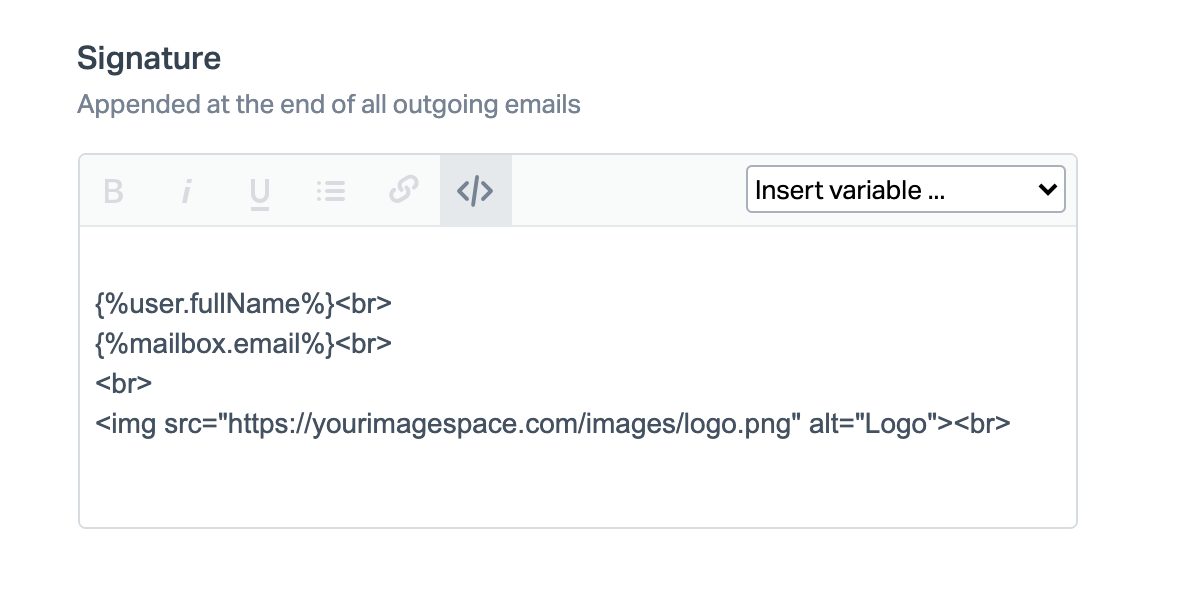Click the Signature section heading
The width and height of the screenshot is (1183, 607).
click(149, 58)
